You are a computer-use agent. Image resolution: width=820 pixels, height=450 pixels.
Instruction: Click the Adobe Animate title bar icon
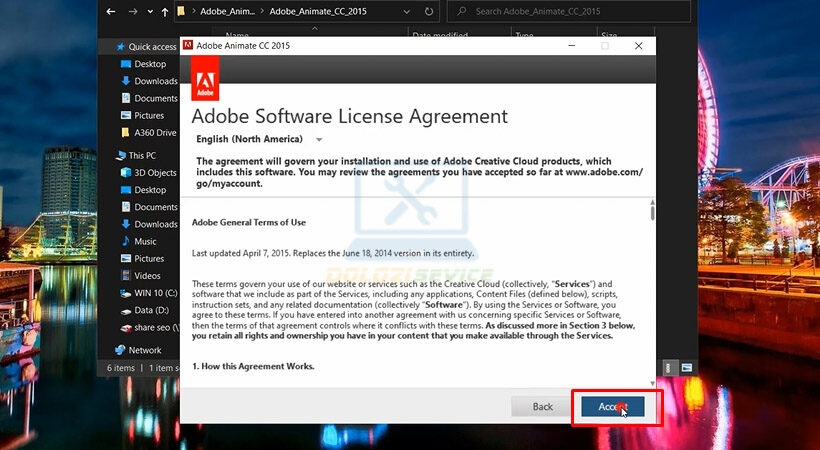[x=188, y=46]
